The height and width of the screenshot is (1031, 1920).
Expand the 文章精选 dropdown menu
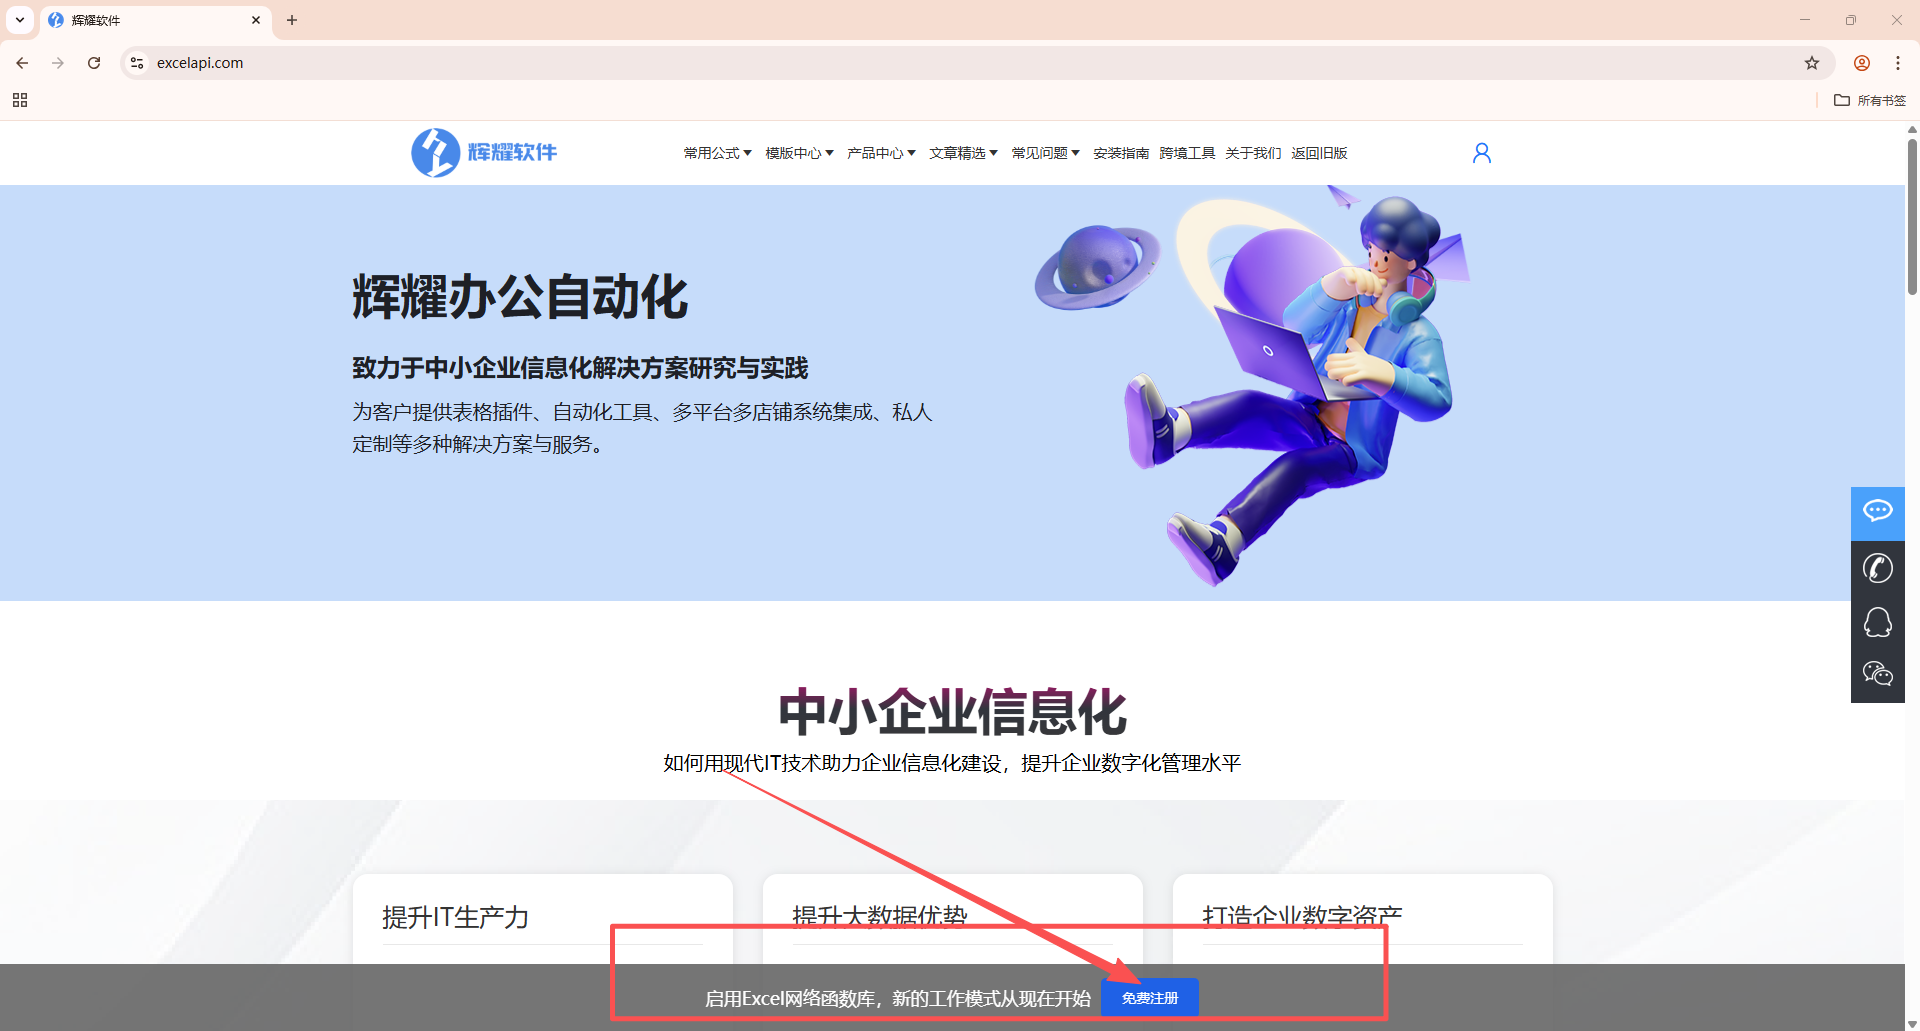click(x=963, y=153)
